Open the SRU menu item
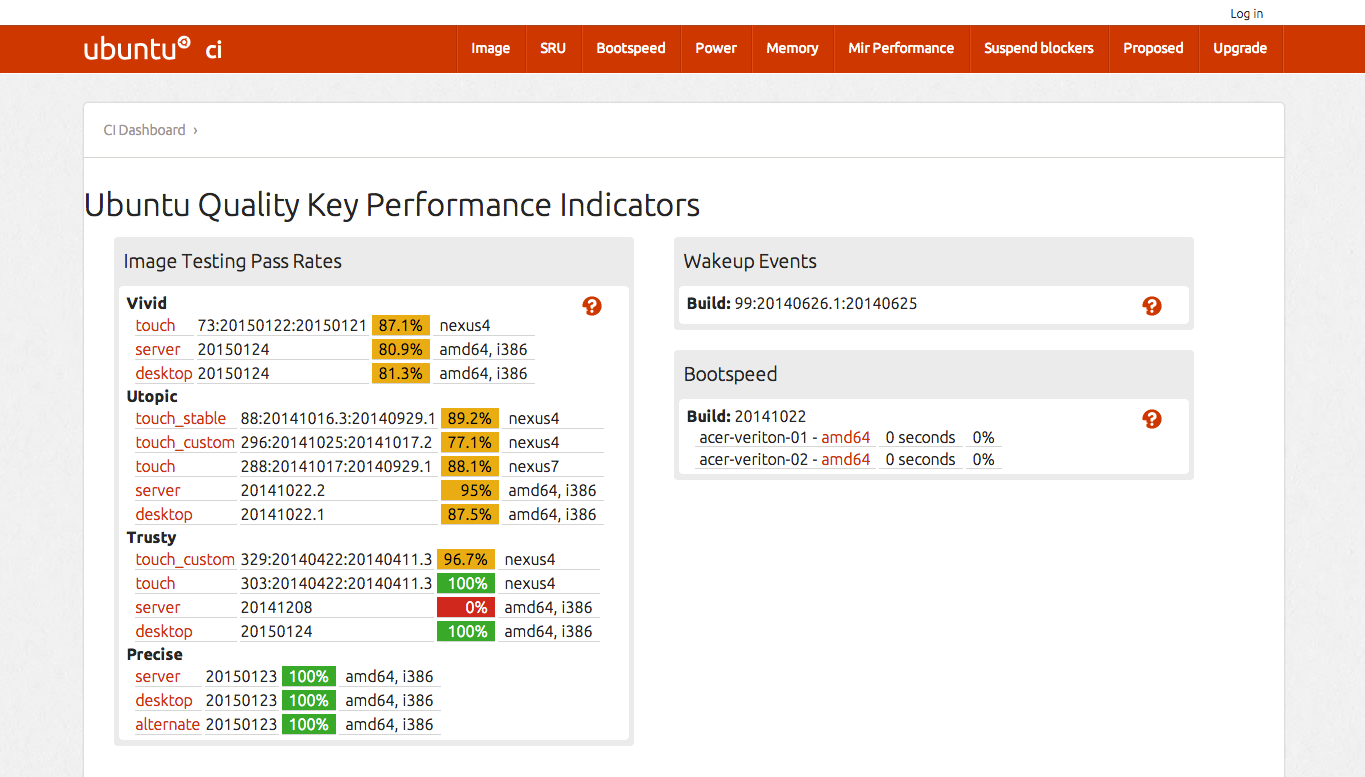The width and height of the screenshot is (1365, 777). [x=553, y=48]
